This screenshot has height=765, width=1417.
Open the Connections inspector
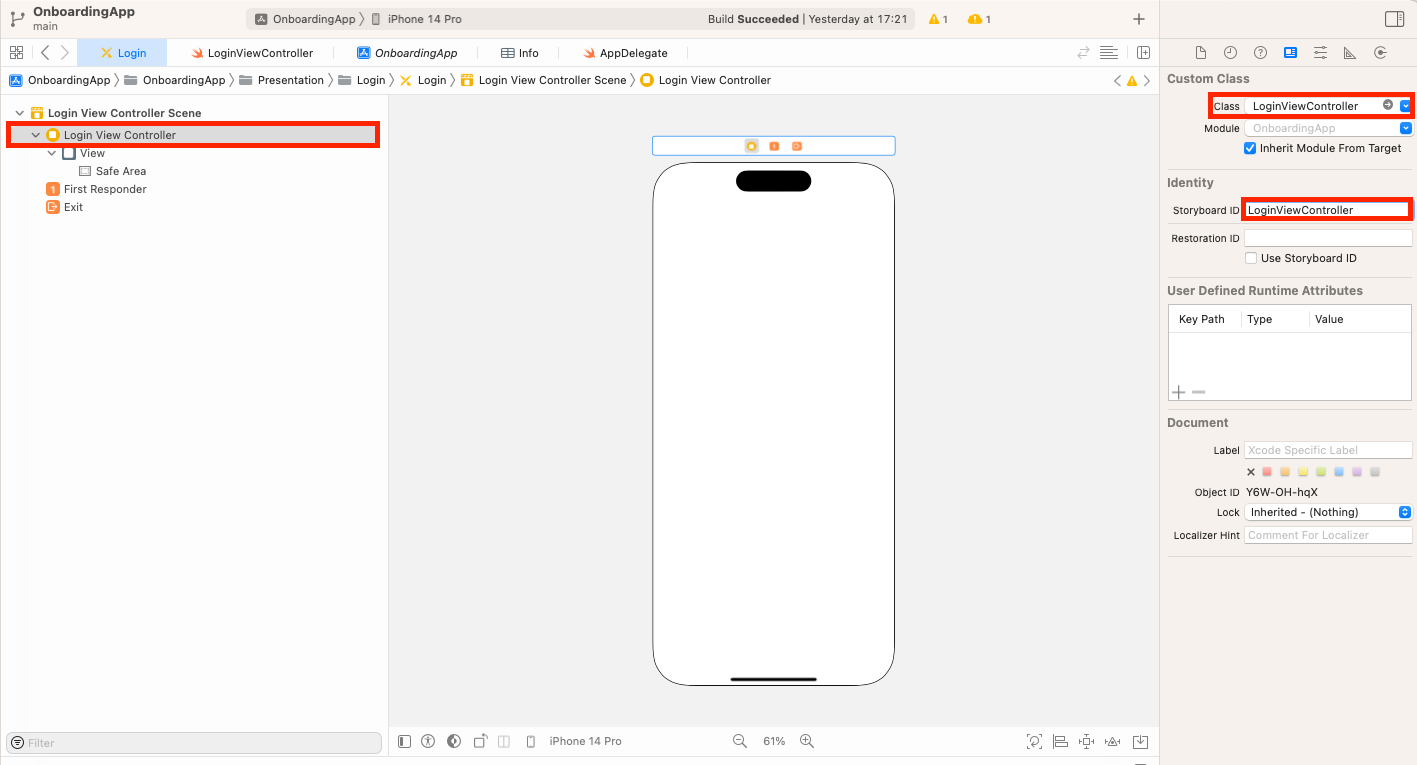point(1381,52)
